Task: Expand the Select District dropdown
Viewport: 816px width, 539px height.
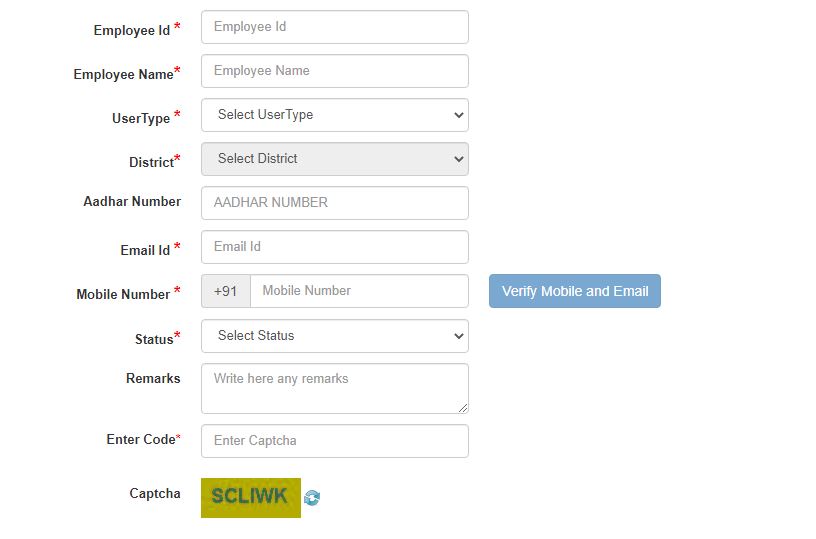Action: click(335, 159)
